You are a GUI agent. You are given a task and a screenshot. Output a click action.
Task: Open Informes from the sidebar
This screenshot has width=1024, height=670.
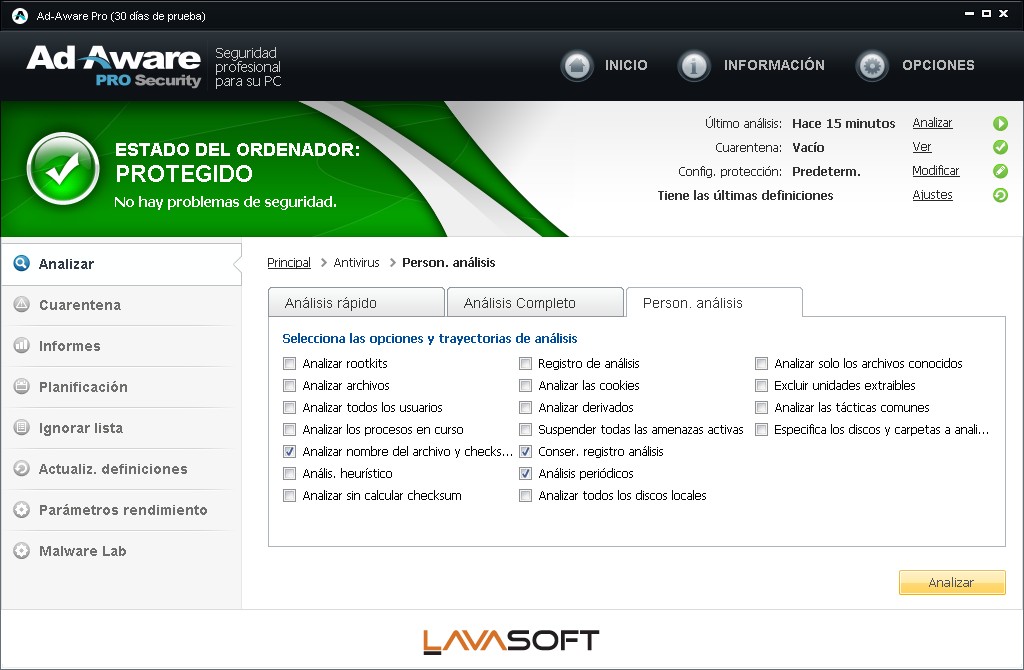(x=121, y=346)
